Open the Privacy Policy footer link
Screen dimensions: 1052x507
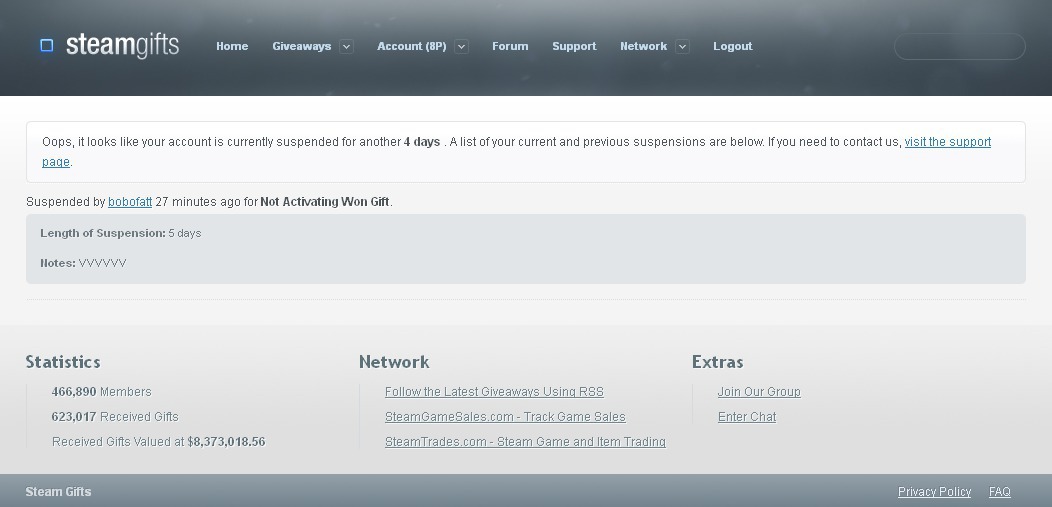tap(935, 492)
